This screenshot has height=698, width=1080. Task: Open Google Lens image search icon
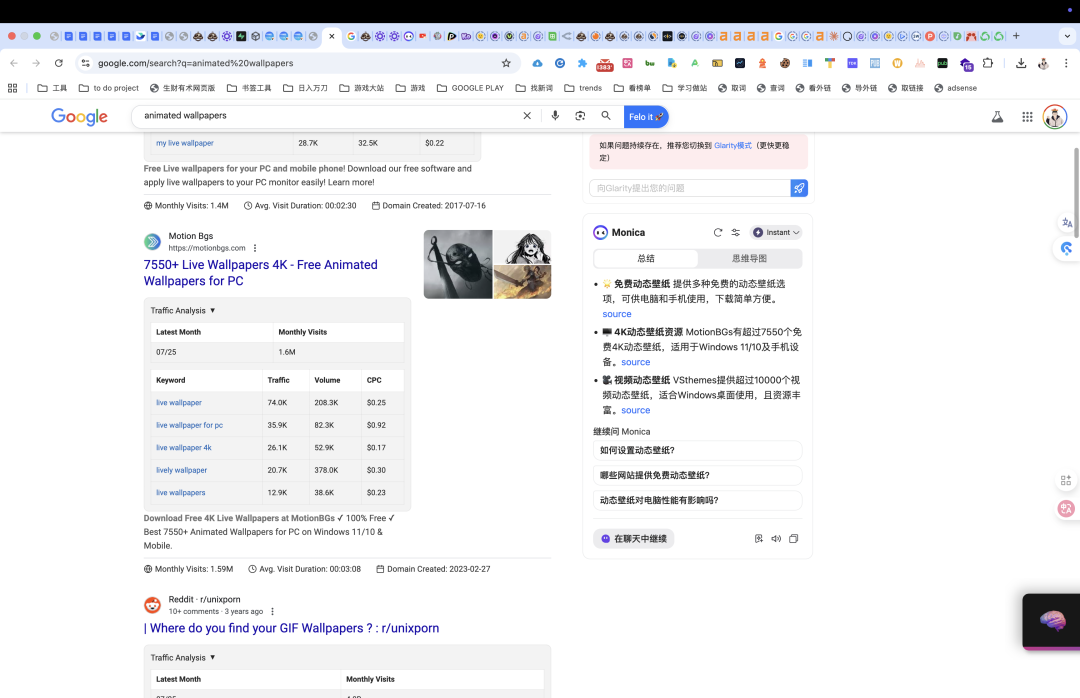pyautogui.click(x=580, y=116)
